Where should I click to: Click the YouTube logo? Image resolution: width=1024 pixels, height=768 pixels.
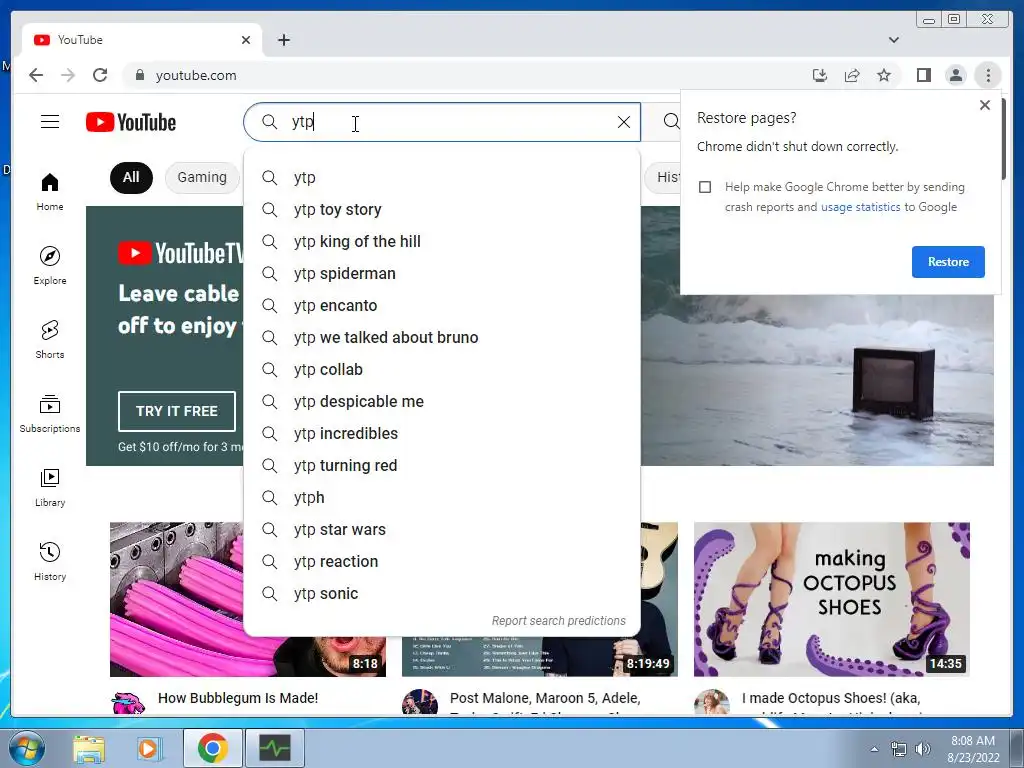pos(131,122)
